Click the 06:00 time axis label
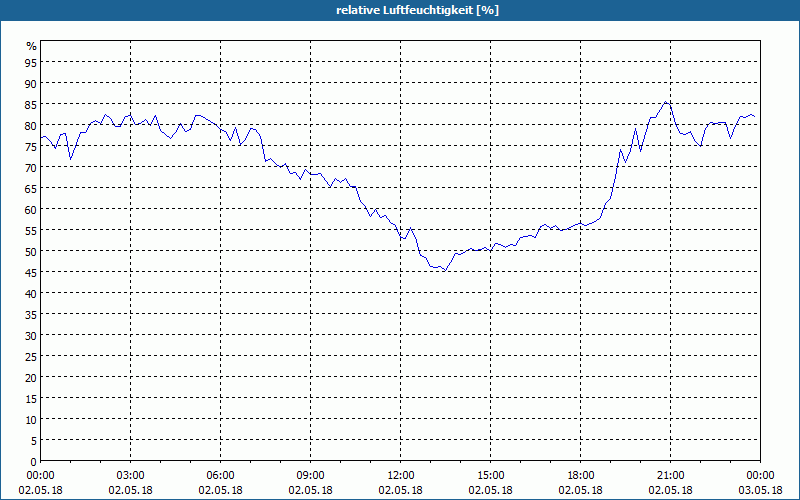 tap(220, 476)
